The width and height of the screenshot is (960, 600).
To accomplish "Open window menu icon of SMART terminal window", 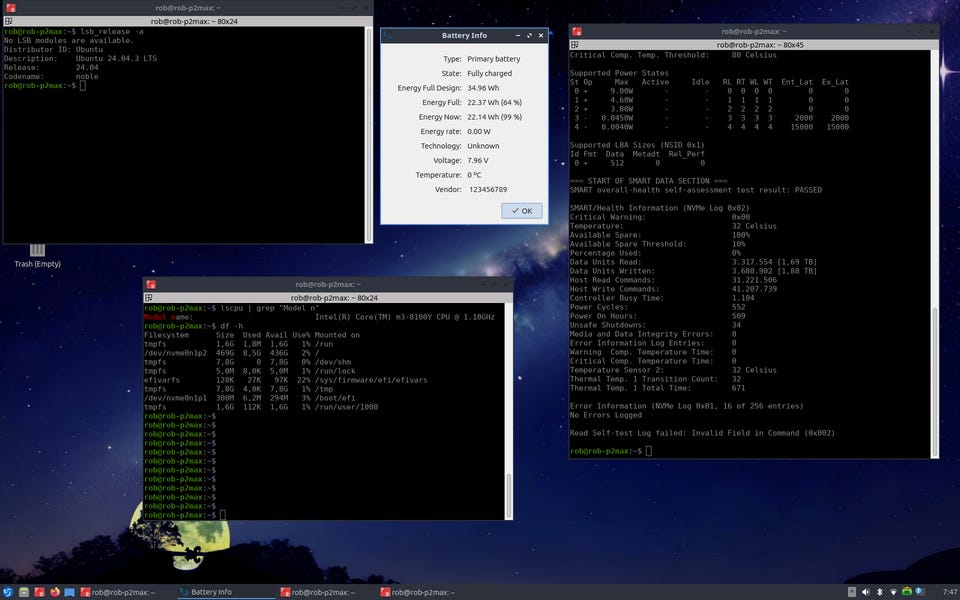I will tap(577, 32).
